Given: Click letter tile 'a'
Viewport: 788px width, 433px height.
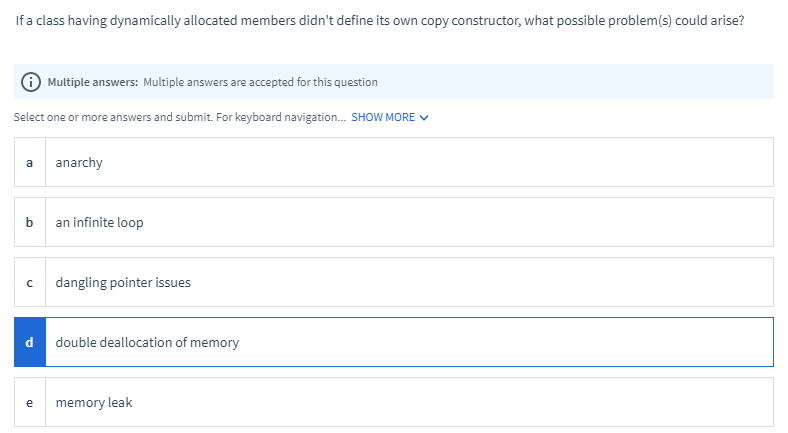Looking at the screenshot, I should pos(30,162).
